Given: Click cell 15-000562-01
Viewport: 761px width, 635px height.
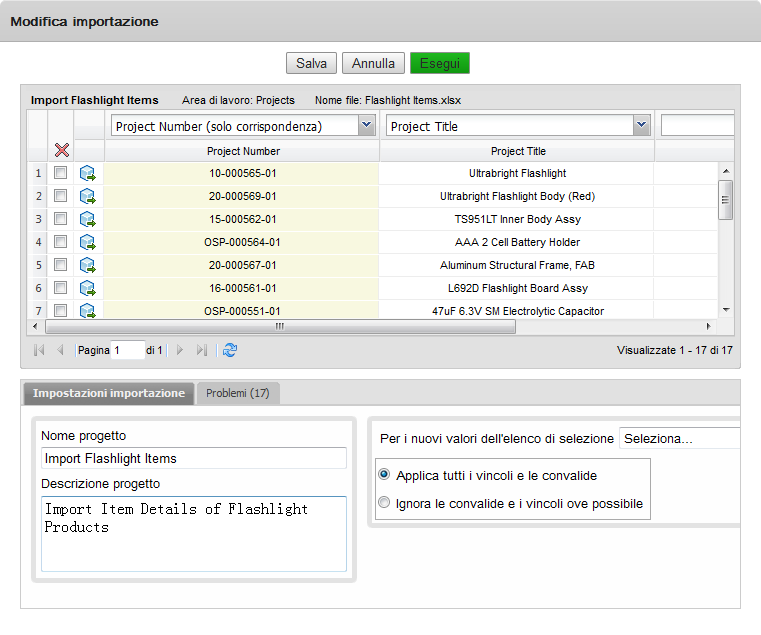Looking at the screenshot, I should [242, 219].
